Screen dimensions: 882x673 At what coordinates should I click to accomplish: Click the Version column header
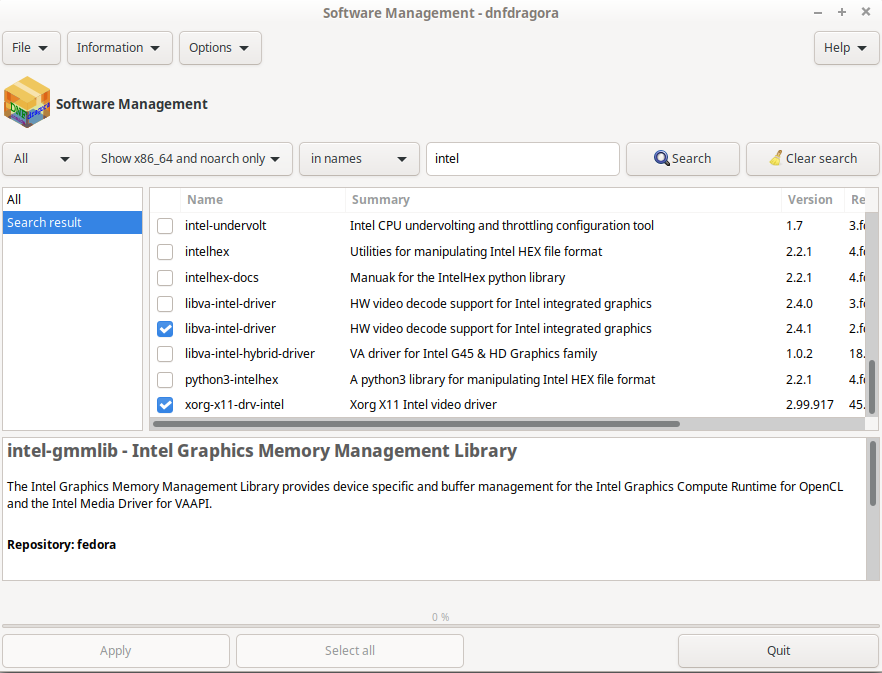pos(812,200)
